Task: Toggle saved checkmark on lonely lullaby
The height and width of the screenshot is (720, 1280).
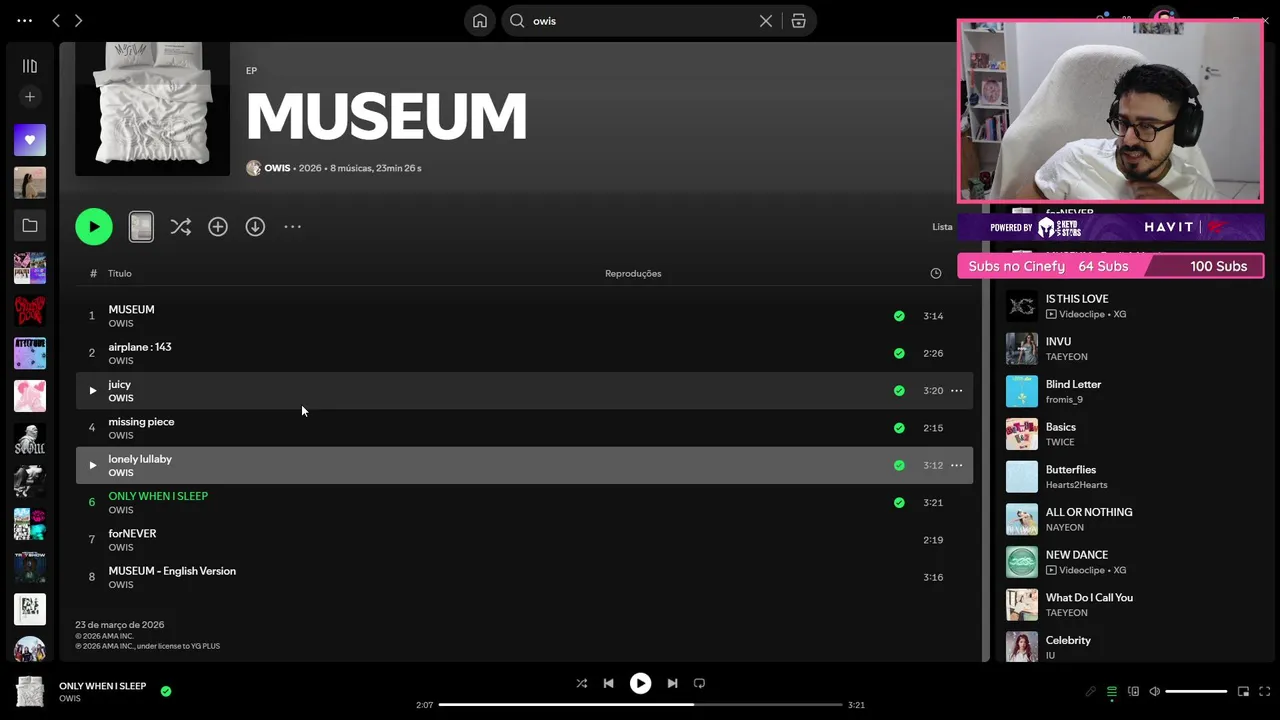Action: (x=899, y=465)
